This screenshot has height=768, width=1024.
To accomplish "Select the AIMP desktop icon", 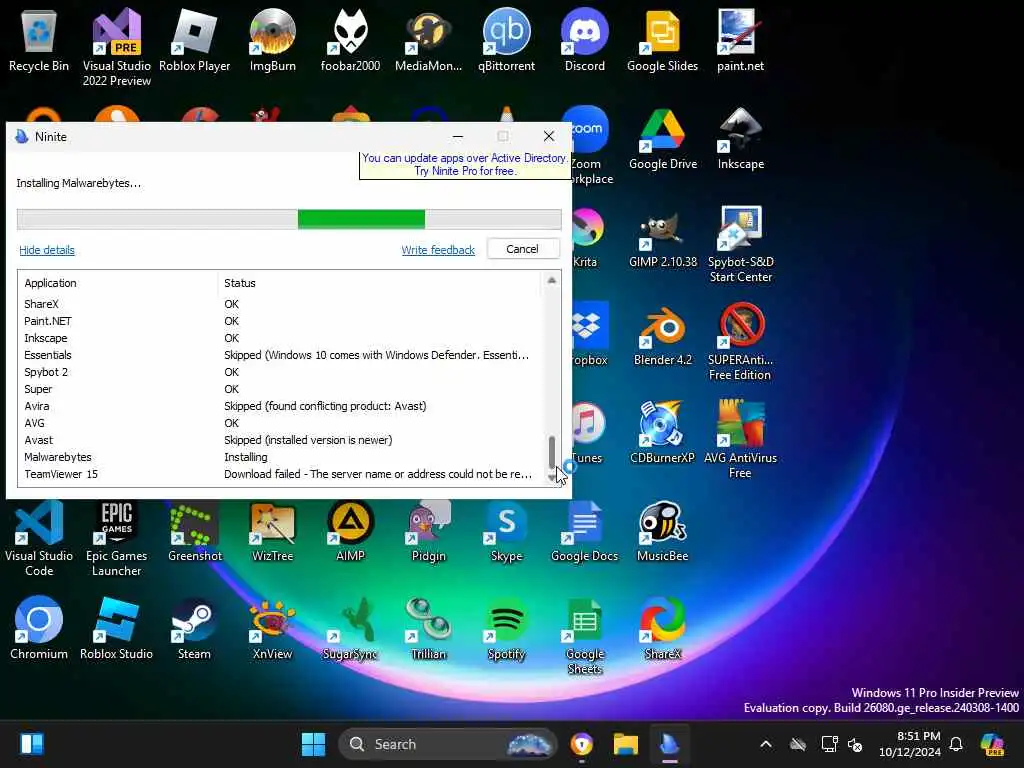I will (x=350, y=531).
